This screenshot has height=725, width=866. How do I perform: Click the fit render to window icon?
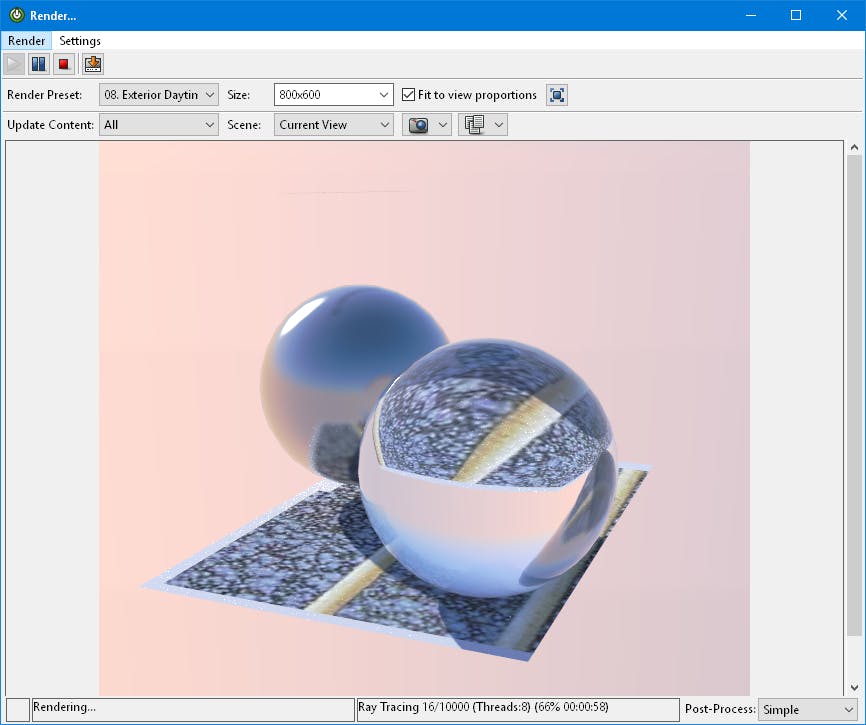556,94
